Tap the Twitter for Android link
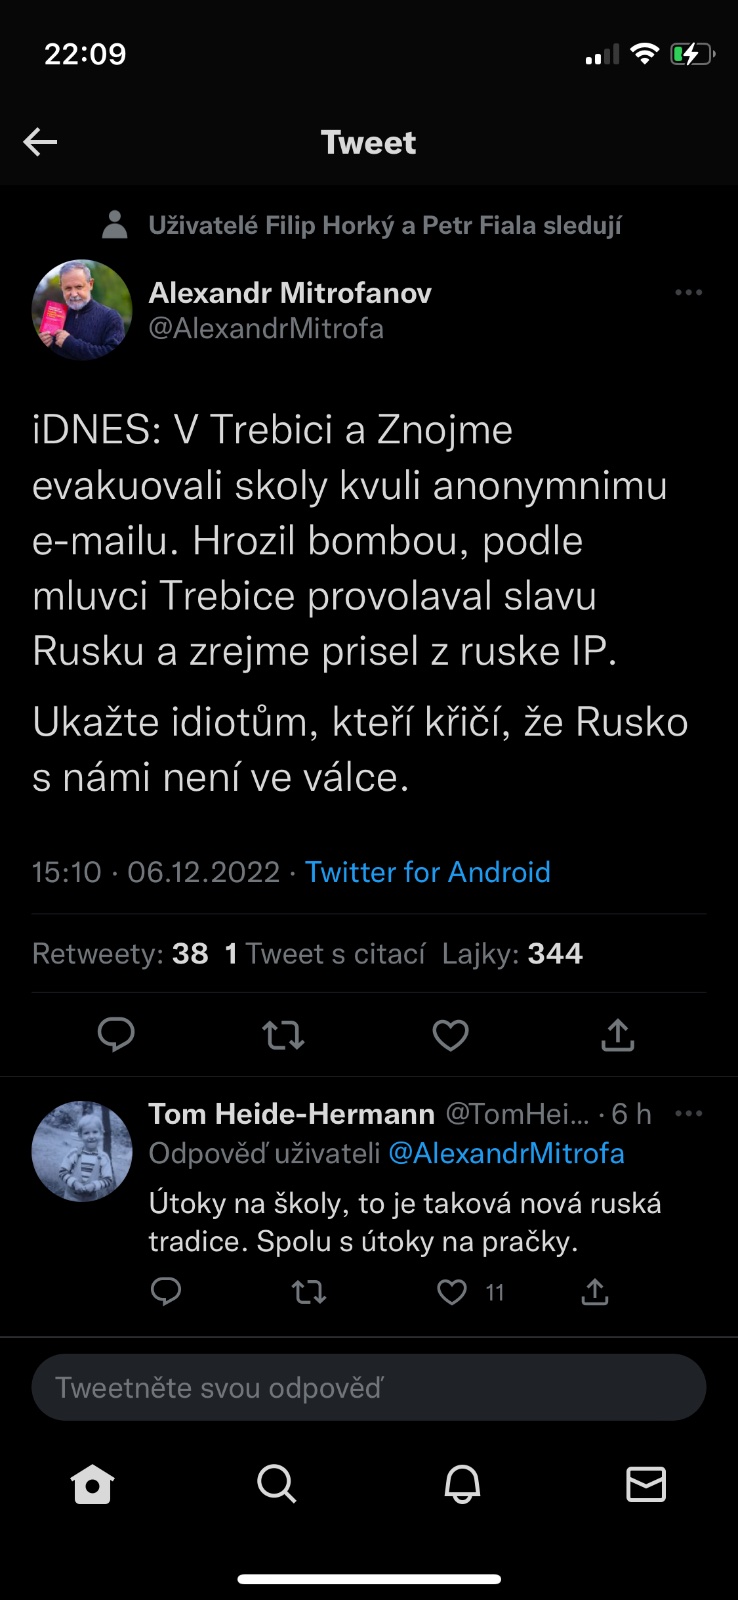 click(x=427, y=872)
